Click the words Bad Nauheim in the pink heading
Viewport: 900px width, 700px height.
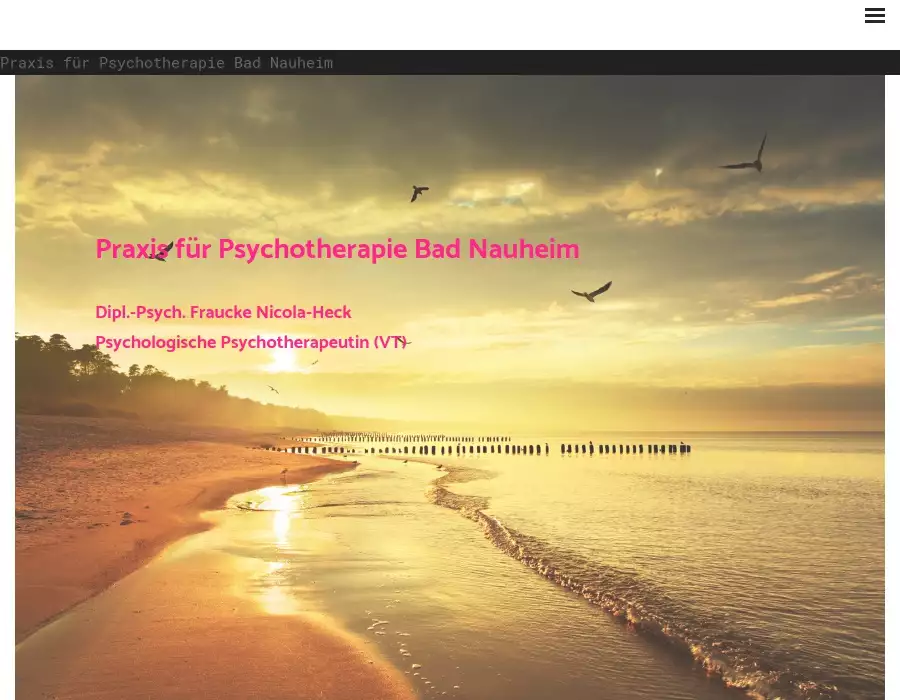497,250
